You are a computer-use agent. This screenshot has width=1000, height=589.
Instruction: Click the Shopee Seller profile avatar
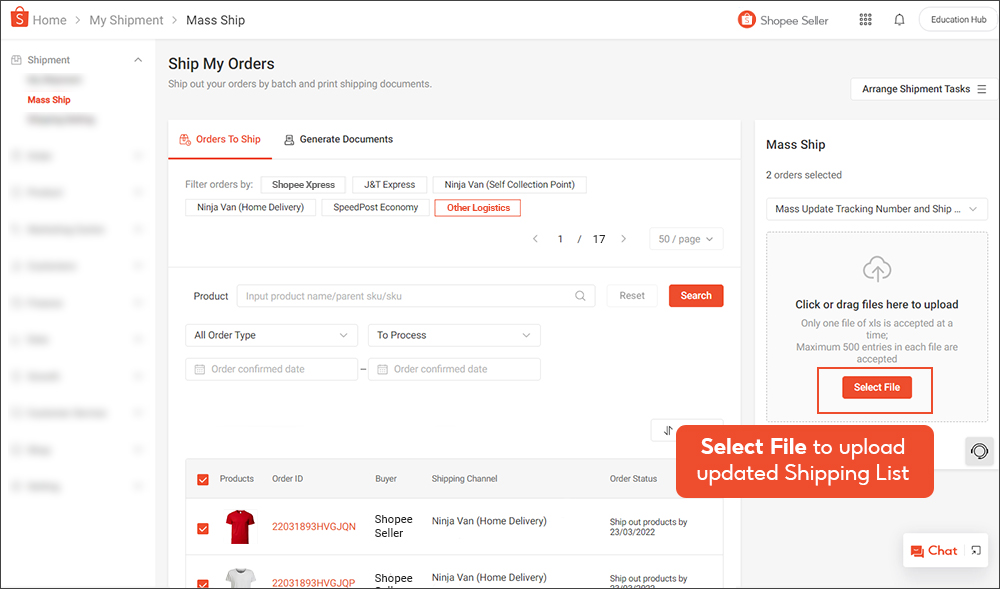pos(746,19)
